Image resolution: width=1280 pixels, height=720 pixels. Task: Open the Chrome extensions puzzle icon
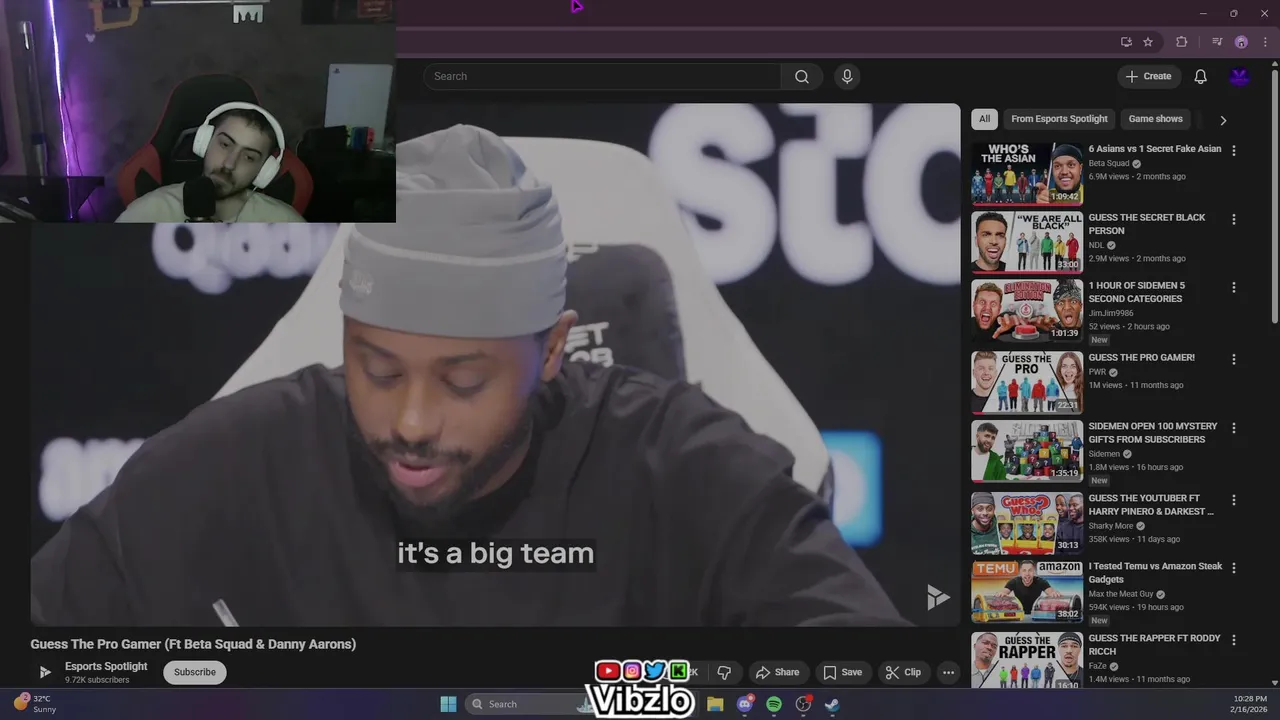[x=1181, y=42]
